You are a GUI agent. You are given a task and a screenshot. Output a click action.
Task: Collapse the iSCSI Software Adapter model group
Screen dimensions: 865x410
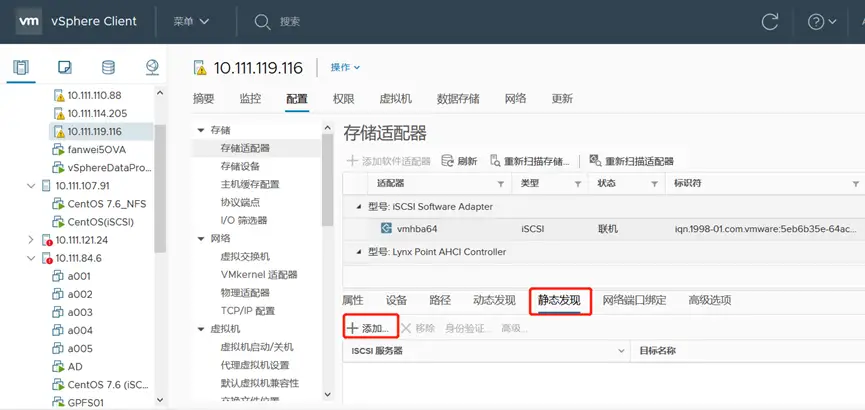click(359, 207)
